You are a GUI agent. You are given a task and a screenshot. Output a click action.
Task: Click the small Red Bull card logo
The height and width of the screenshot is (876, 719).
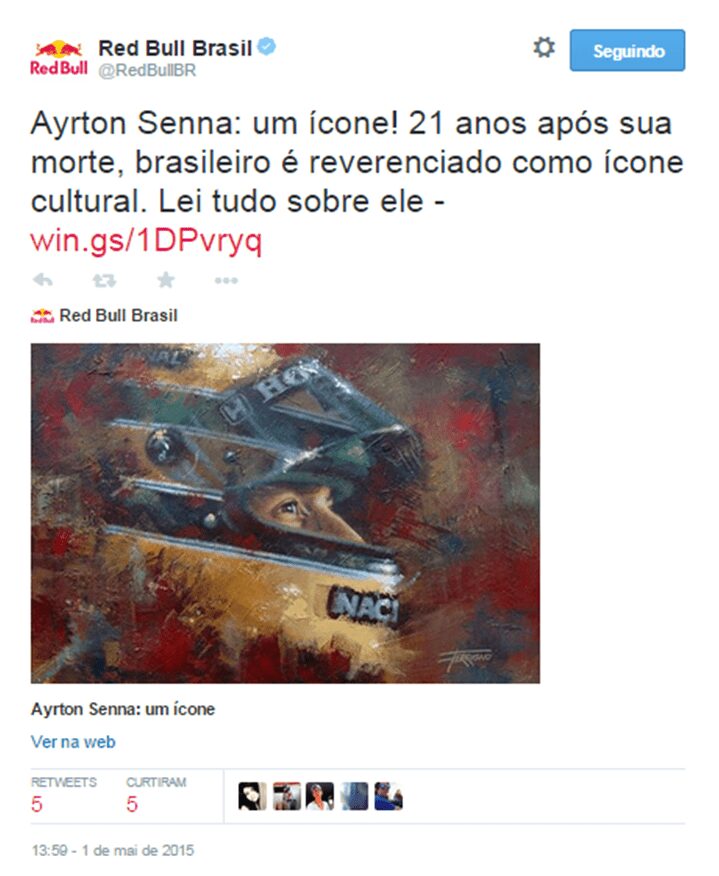(42, 316)
